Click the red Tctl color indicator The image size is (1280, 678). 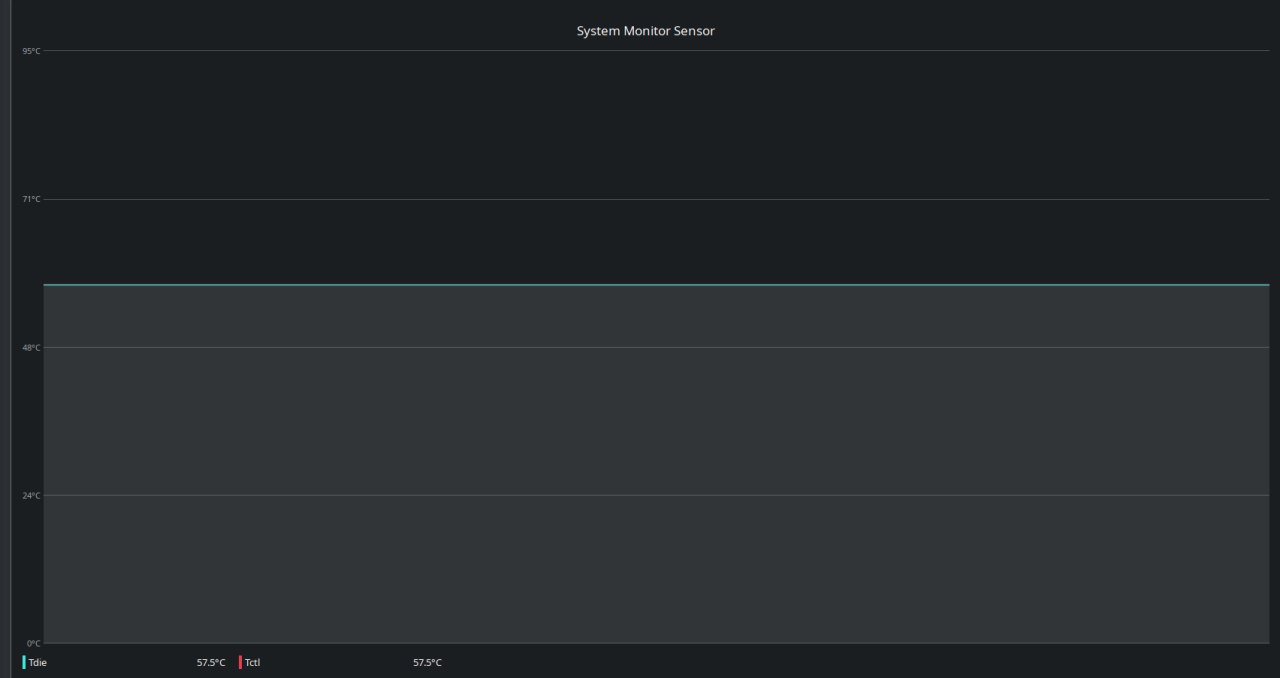tap(240, 662)
